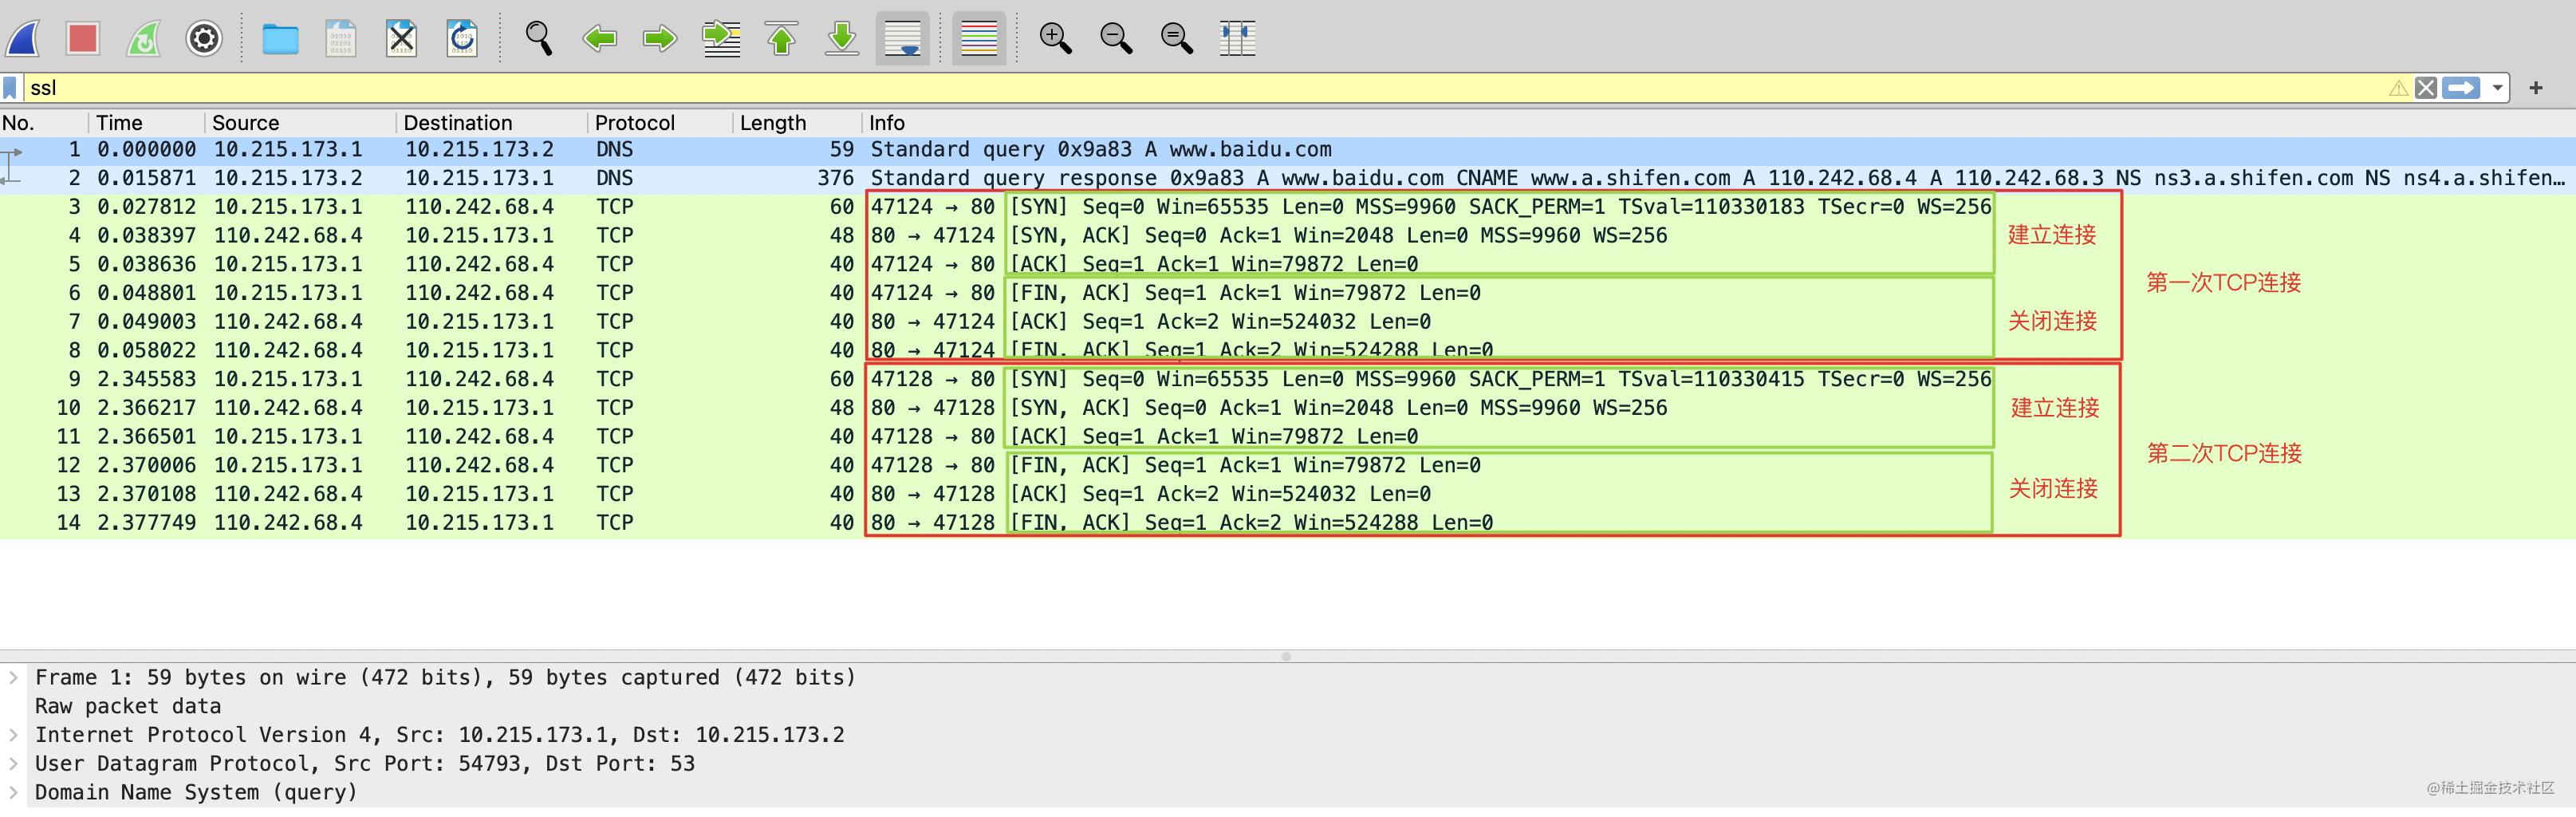The width and height of the screenshot is (2576, 817).
Task: Select packet 12 FIN, ACK at 2.370006
Action: (1288, 466)
